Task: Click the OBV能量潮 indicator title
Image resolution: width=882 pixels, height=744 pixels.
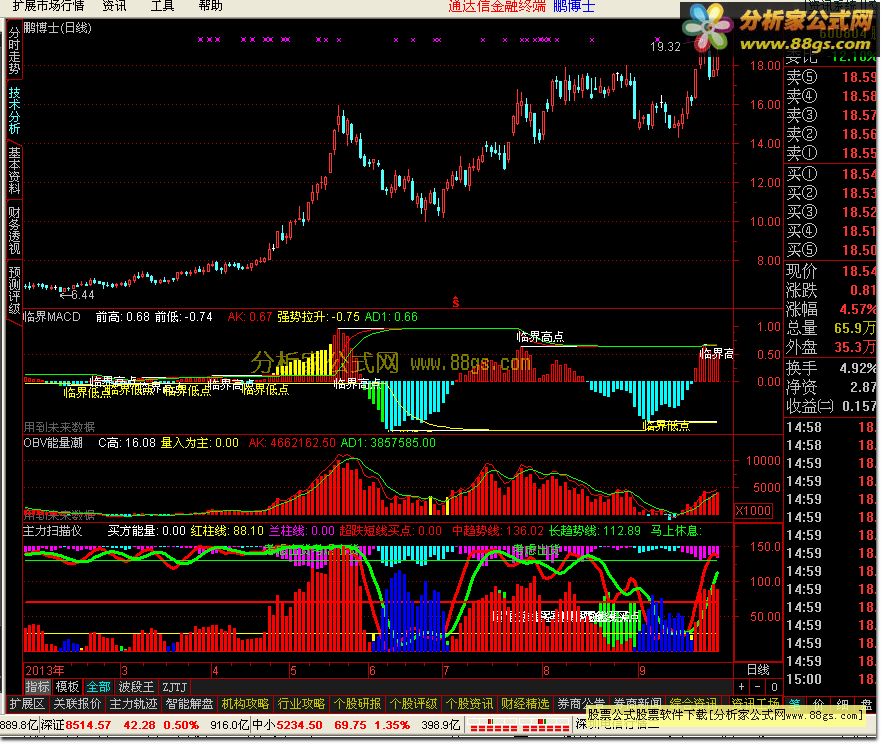Action: point(53,443)
